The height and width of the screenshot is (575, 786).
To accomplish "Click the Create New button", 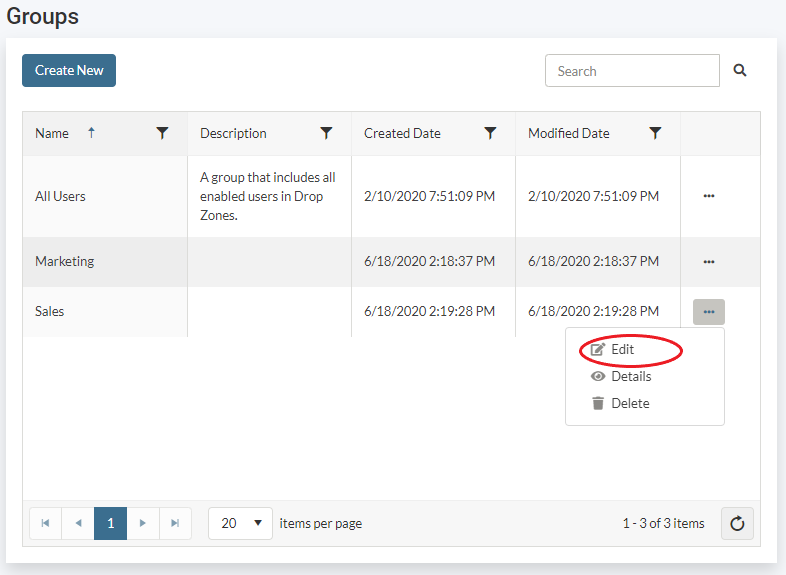I will (x=69, y=71).
